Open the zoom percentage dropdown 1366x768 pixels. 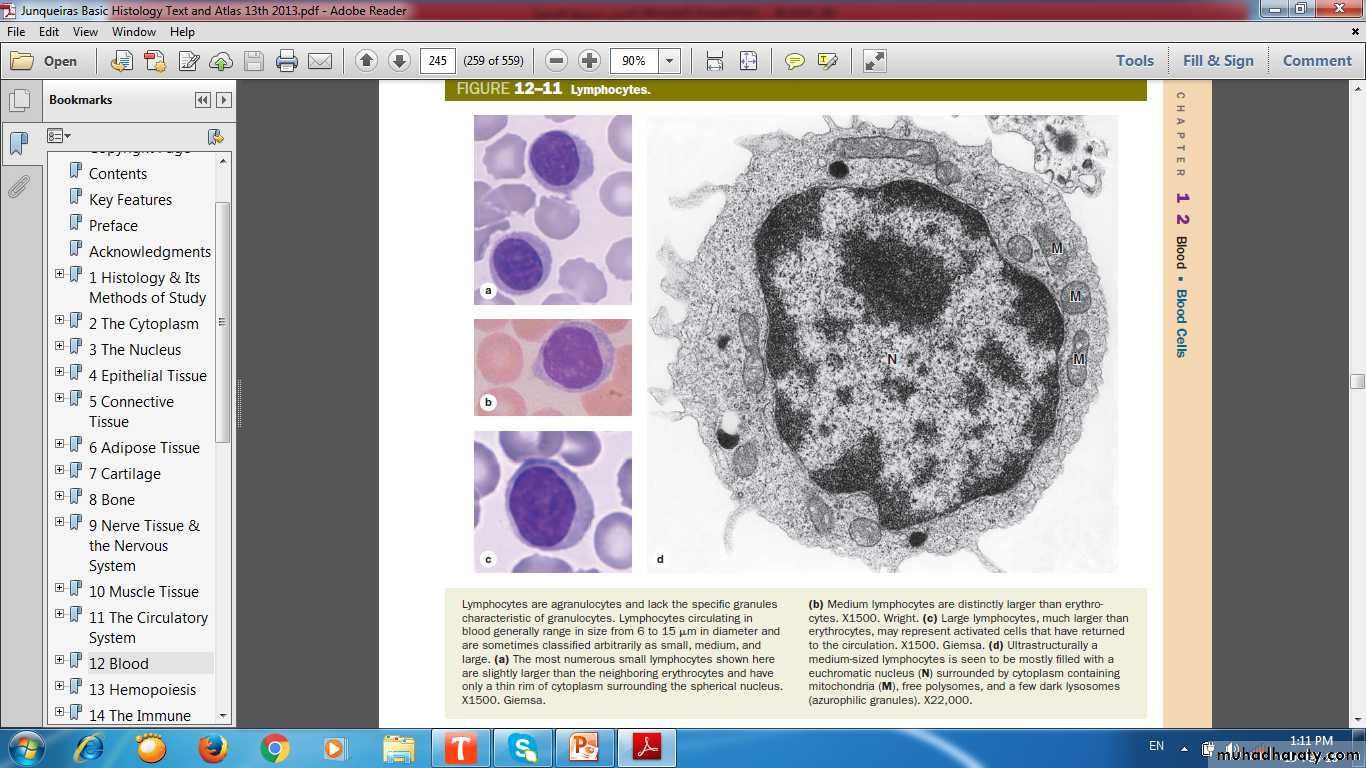pyautogui.click(x=669, y=61)
